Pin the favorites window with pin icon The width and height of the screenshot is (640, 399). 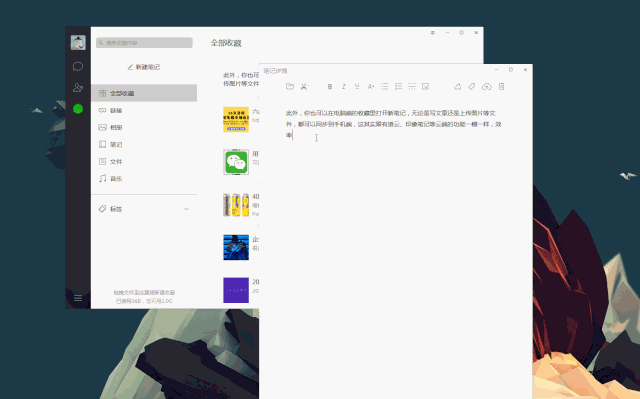(433, 33)
